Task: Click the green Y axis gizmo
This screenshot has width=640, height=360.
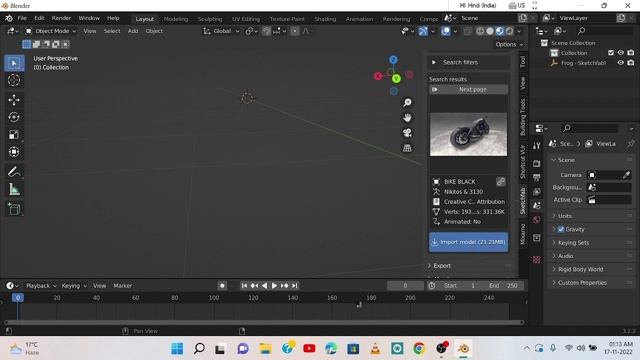Action: point(396,78)
